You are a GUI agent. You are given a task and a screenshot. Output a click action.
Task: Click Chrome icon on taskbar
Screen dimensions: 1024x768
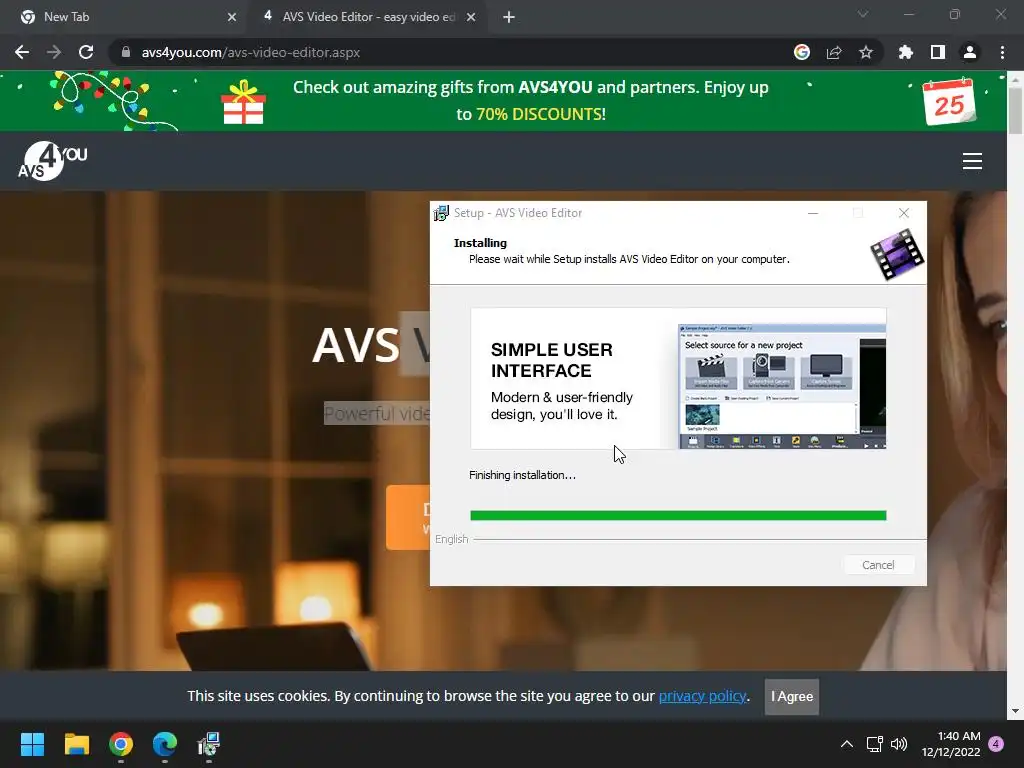(x=121, y=744)
